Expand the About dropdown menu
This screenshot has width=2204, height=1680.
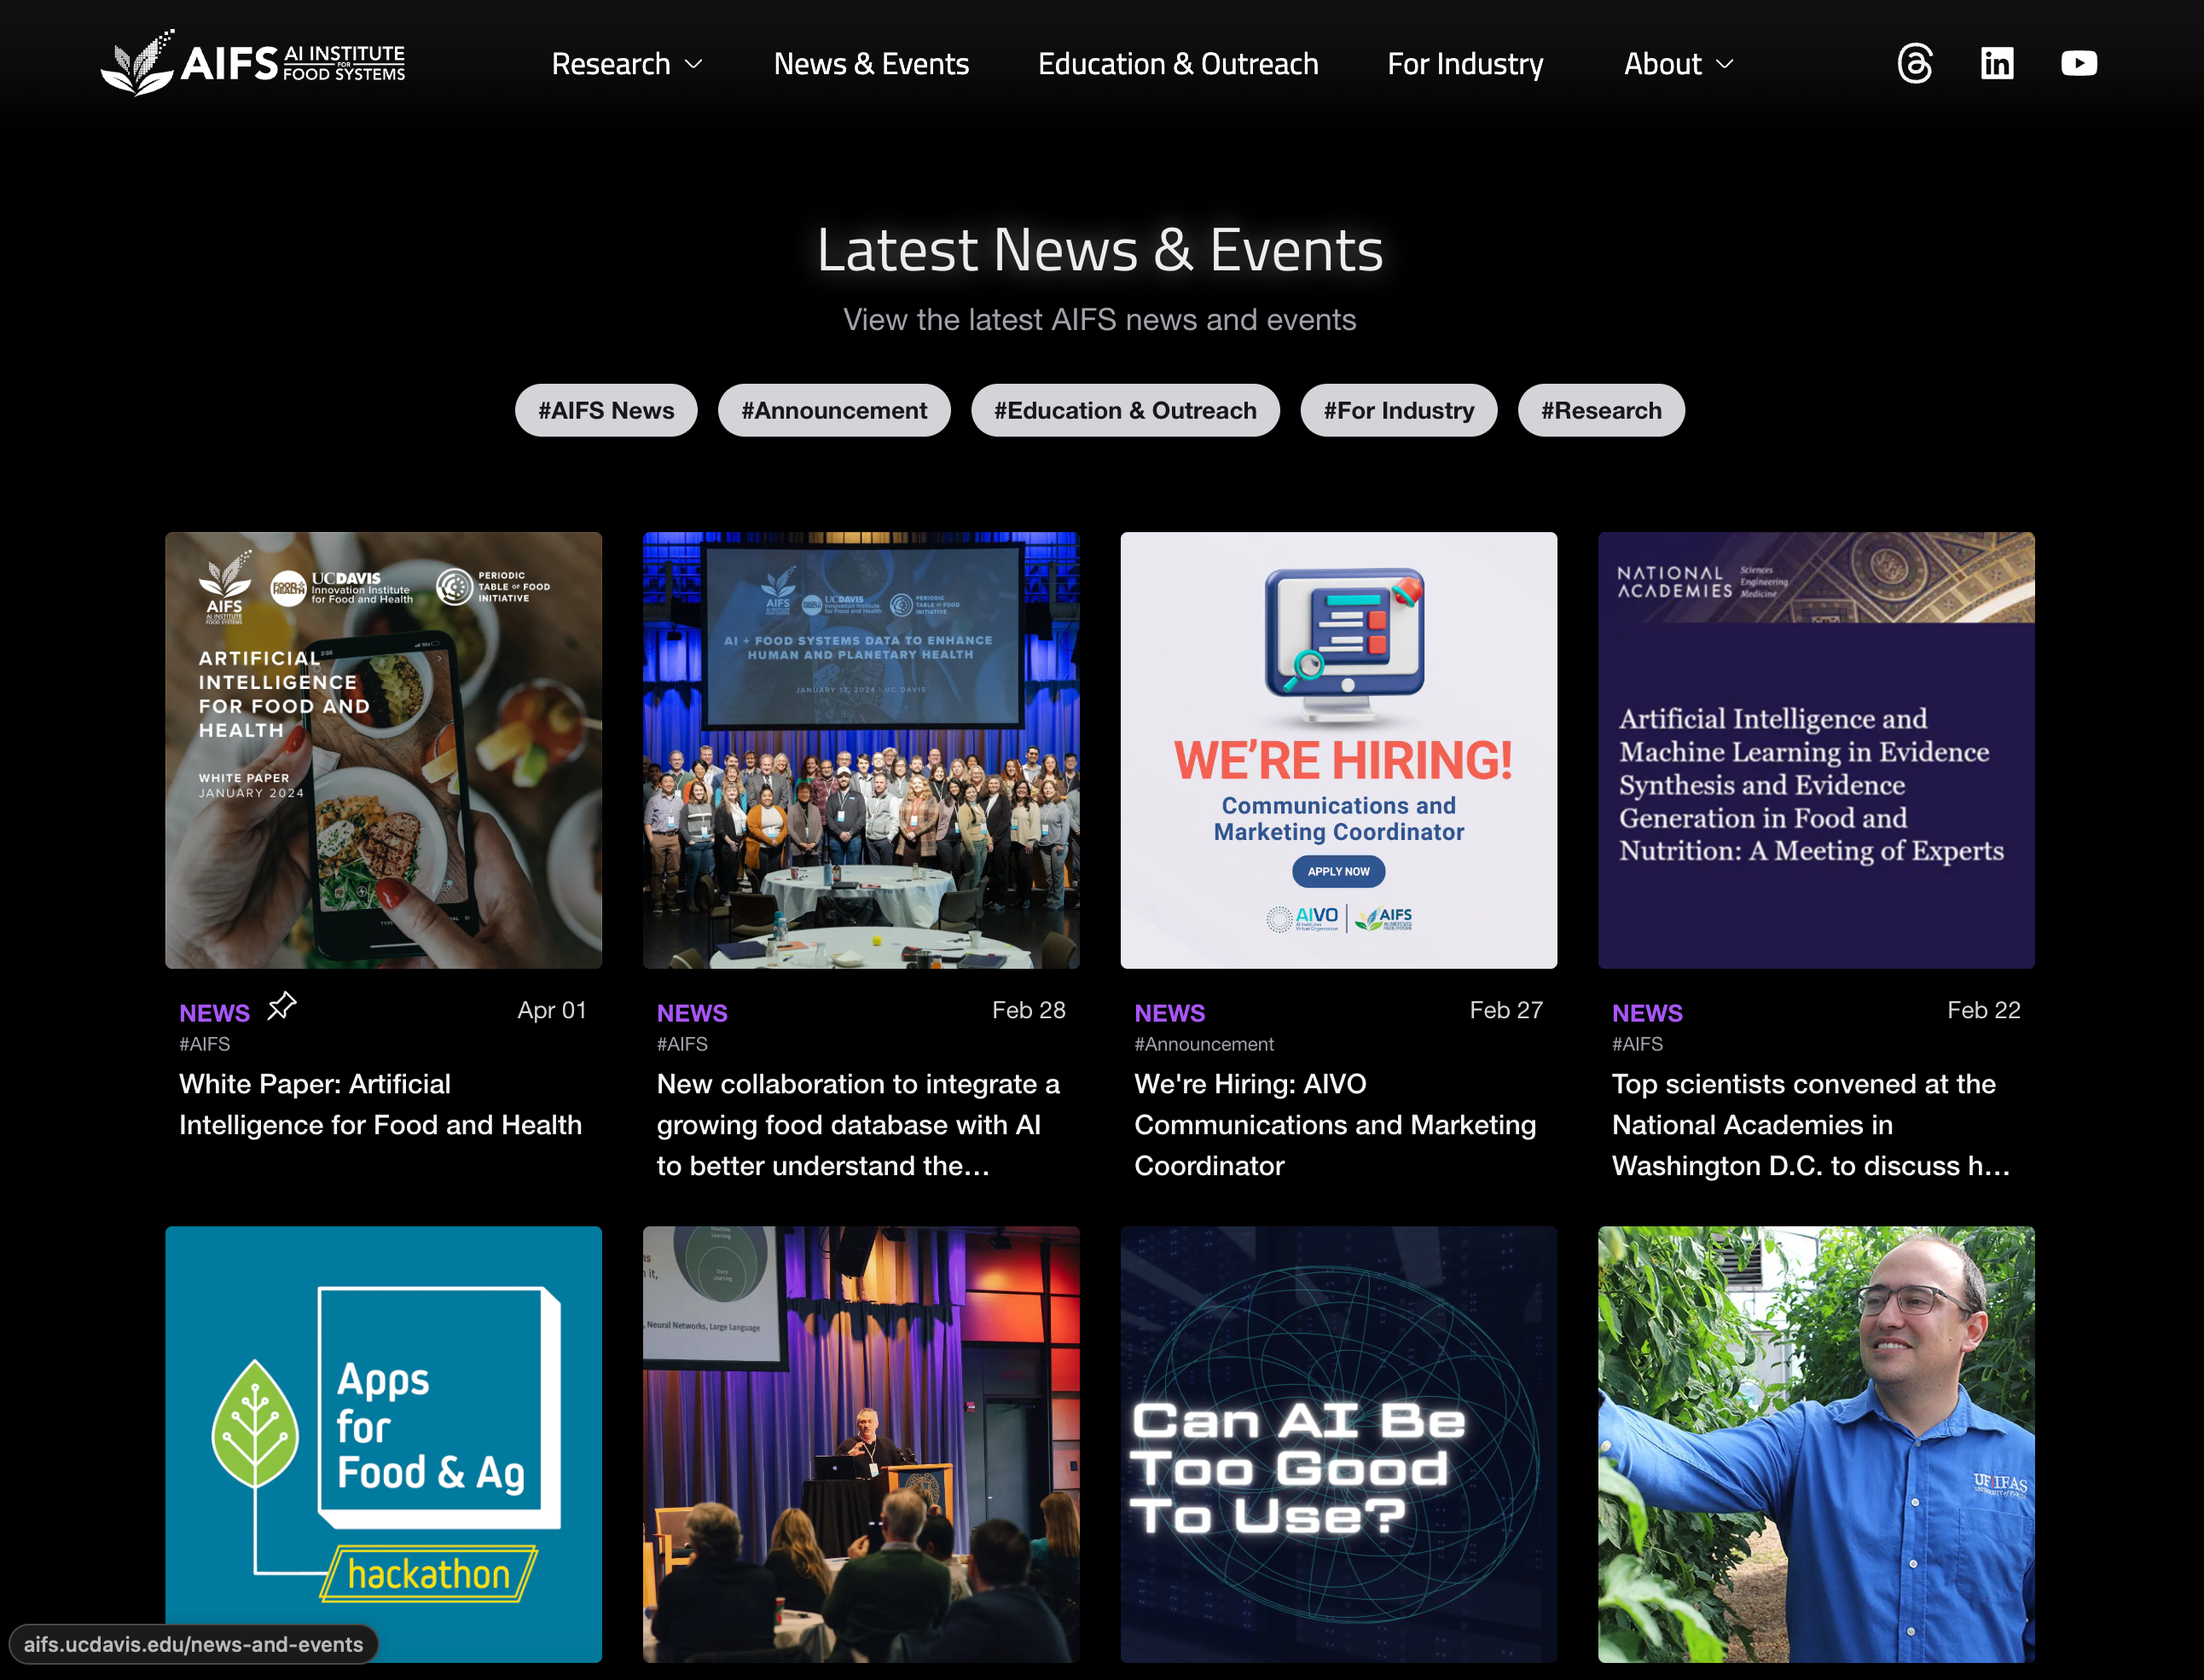click(1678, 64)
